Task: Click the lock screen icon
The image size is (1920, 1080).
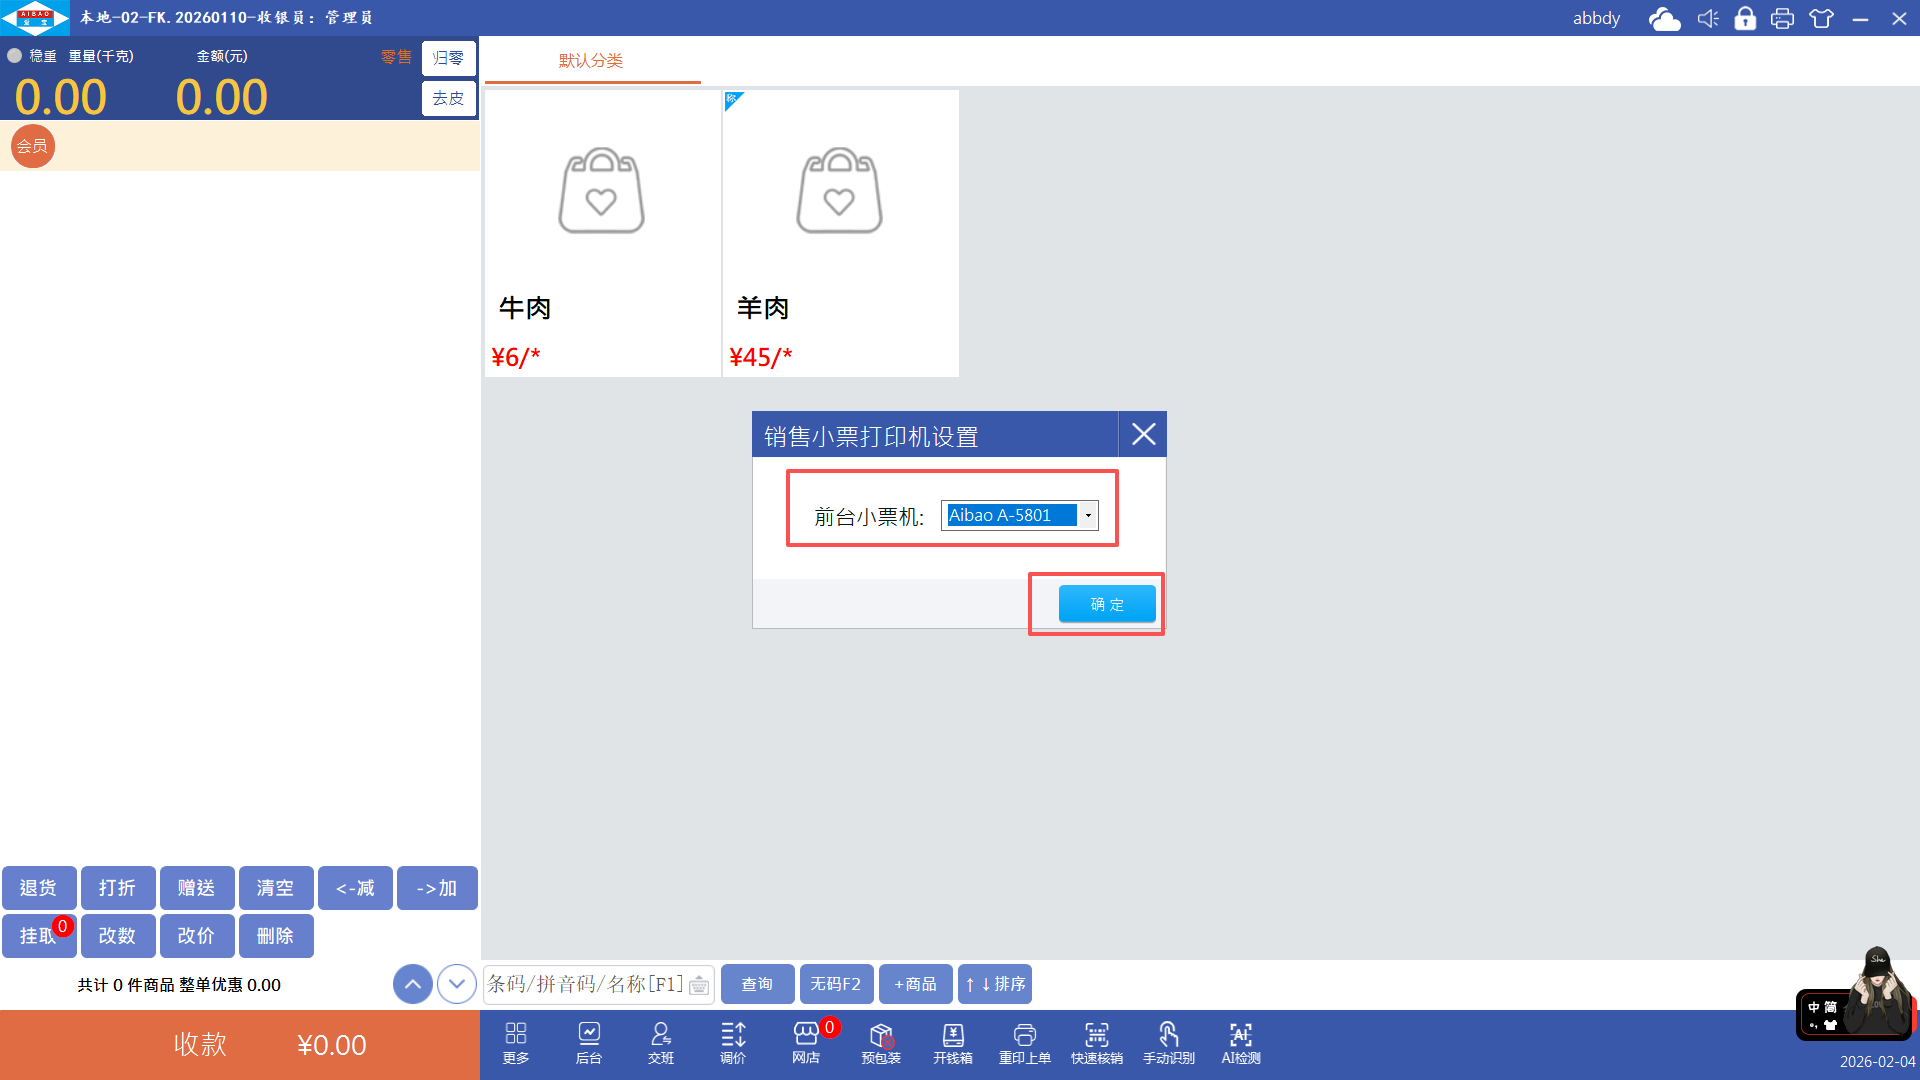Action: [x=1745, y=19]
